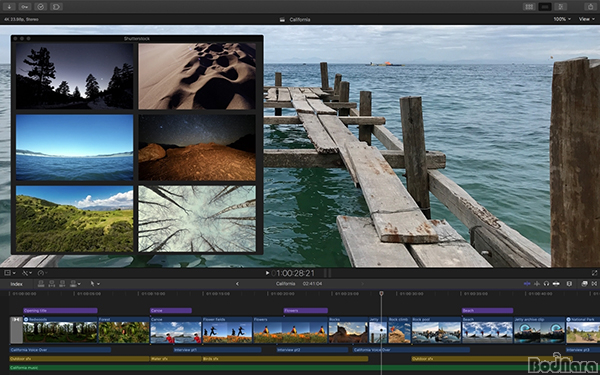Open the Keyword Editor key icon
This screenshot has width=600, height=375.
point(25,7)
